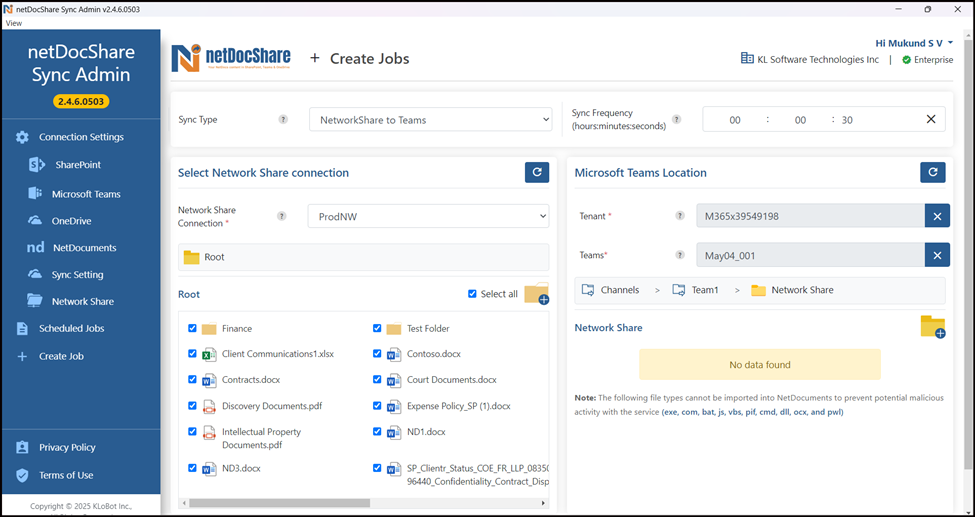
Task: Click the NetDocuments nd icon
Action: click(x=35, y=248)
